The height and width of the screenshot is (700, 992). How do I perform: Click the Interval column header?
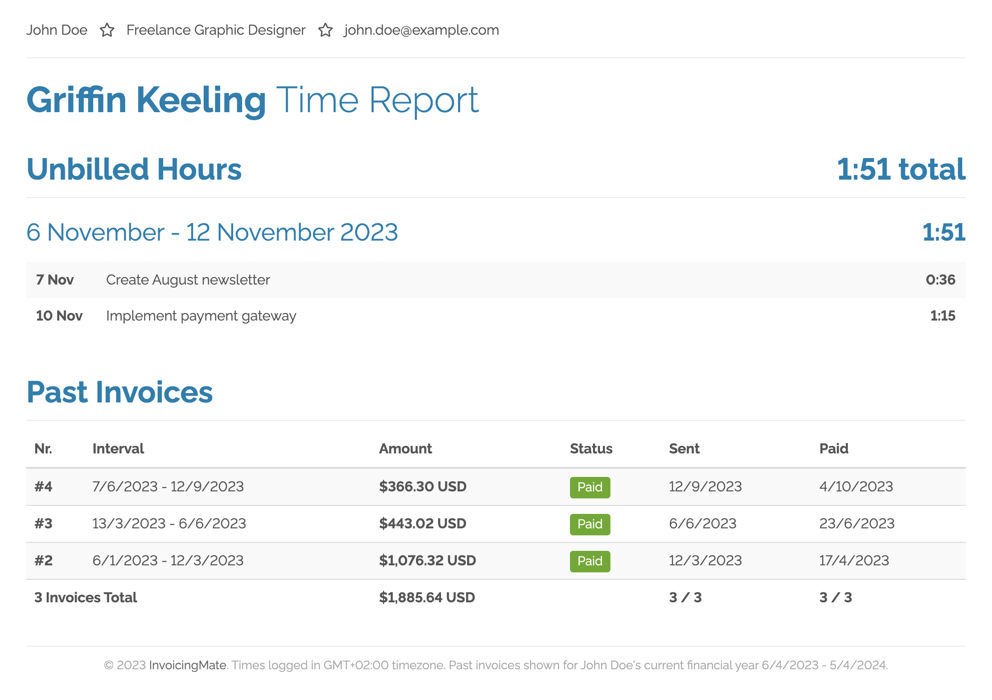point(120,449)
